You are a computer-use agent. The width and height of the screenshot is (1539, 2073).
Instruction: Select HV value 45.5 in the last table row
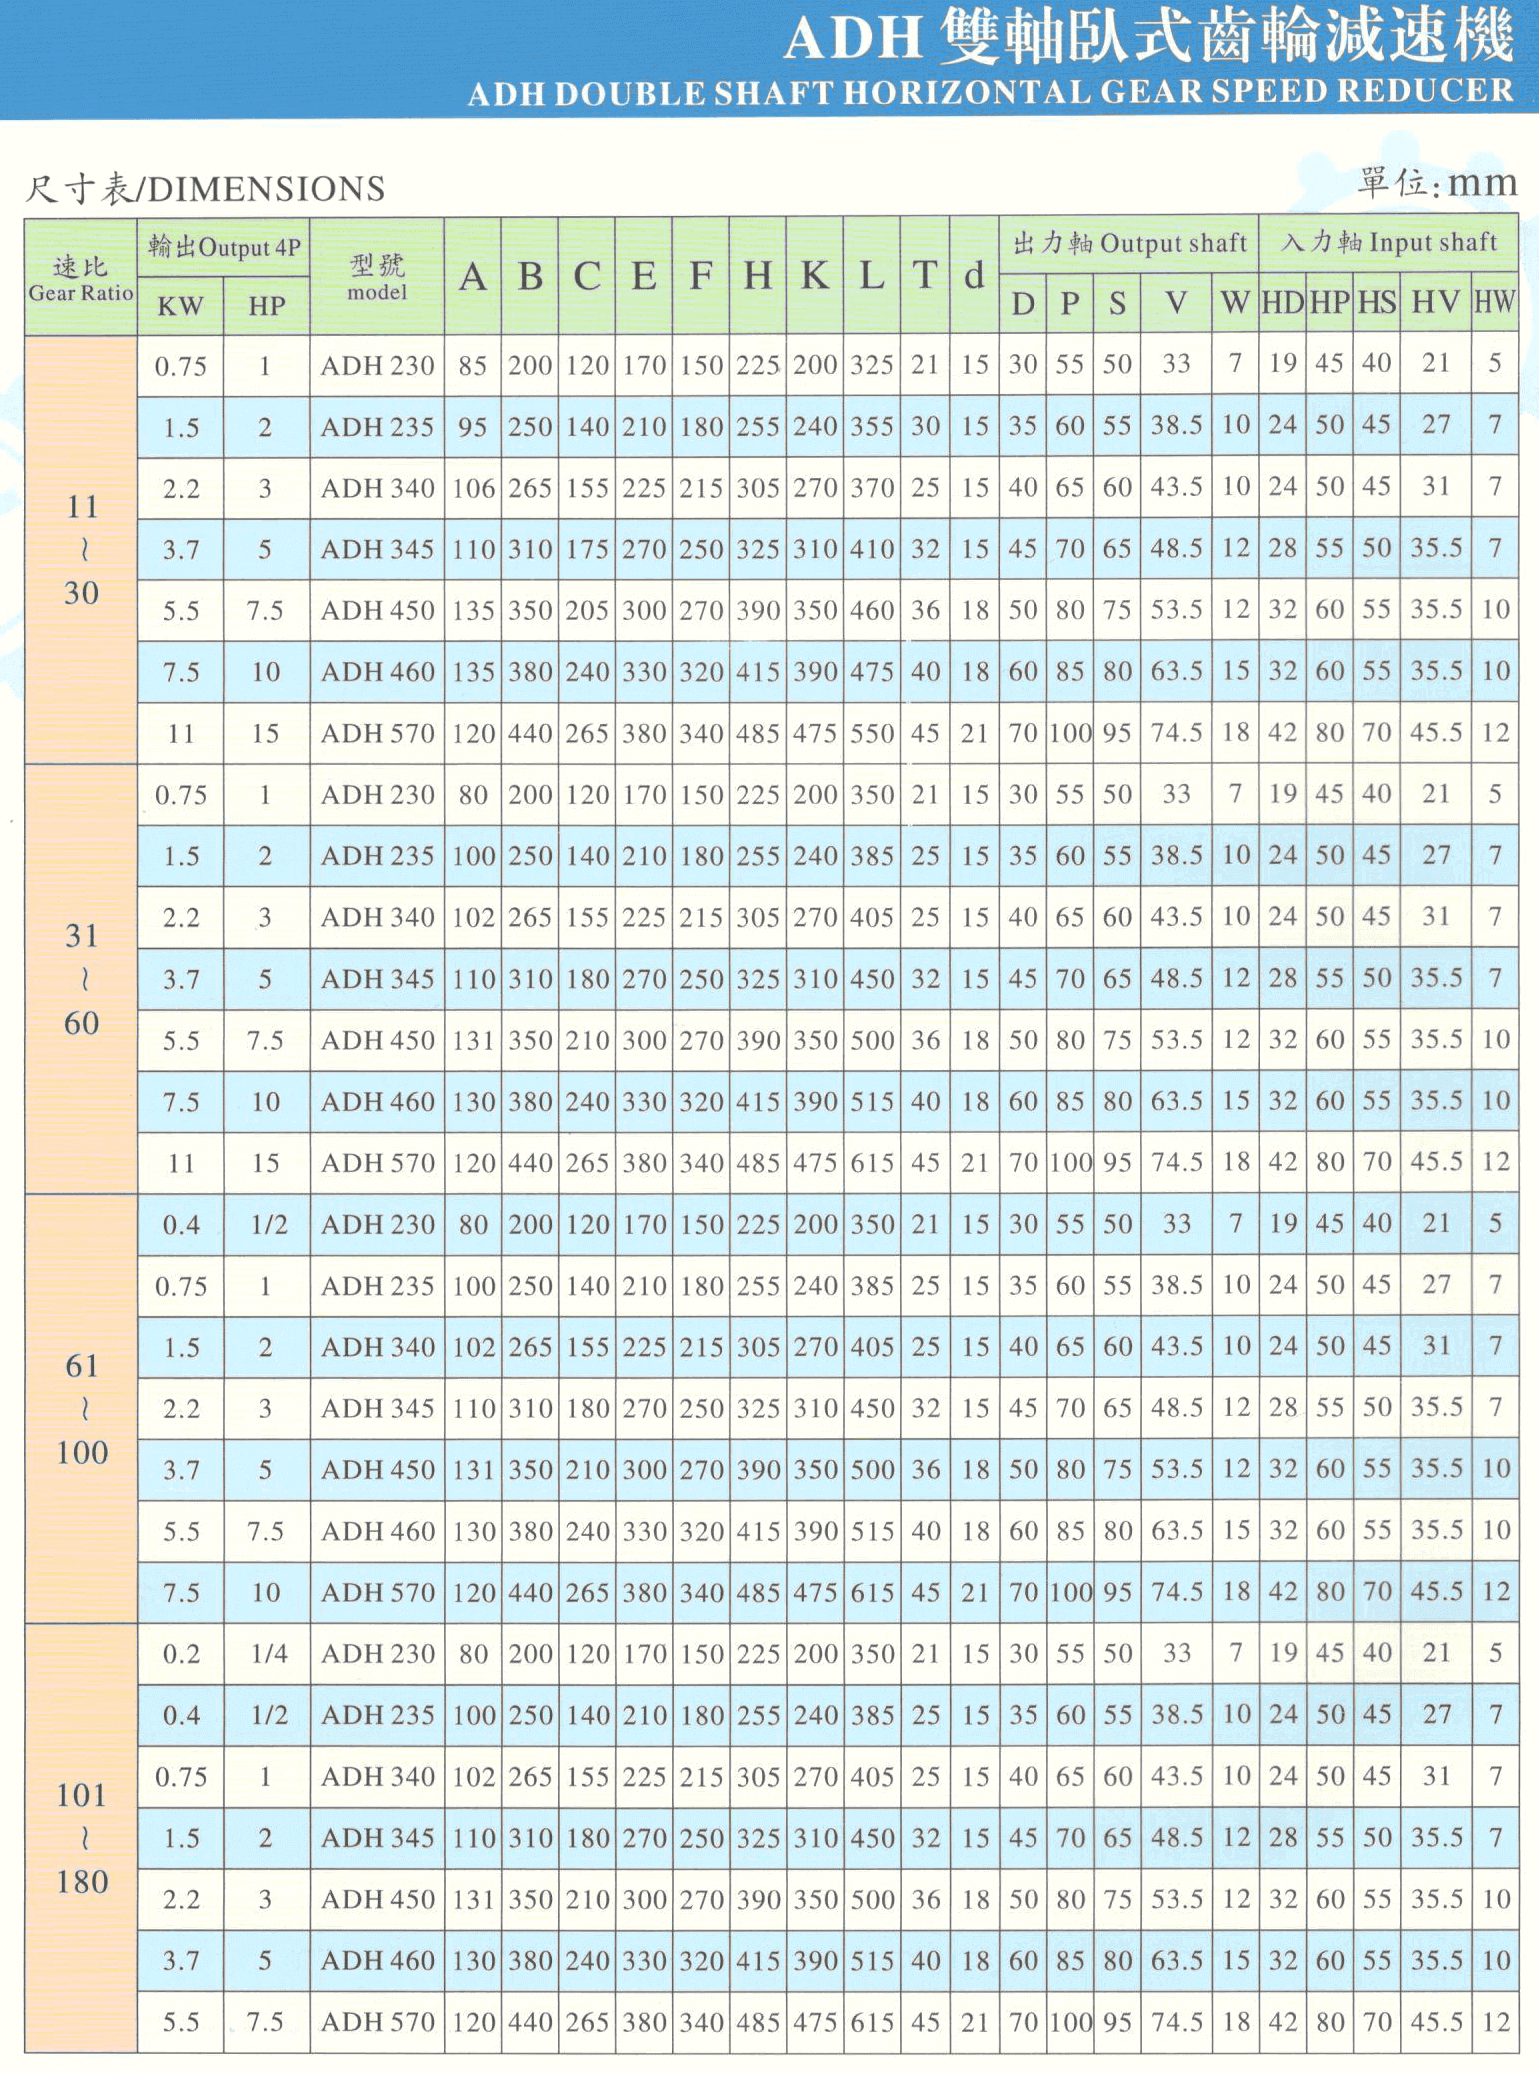tap(1436, 2021)
